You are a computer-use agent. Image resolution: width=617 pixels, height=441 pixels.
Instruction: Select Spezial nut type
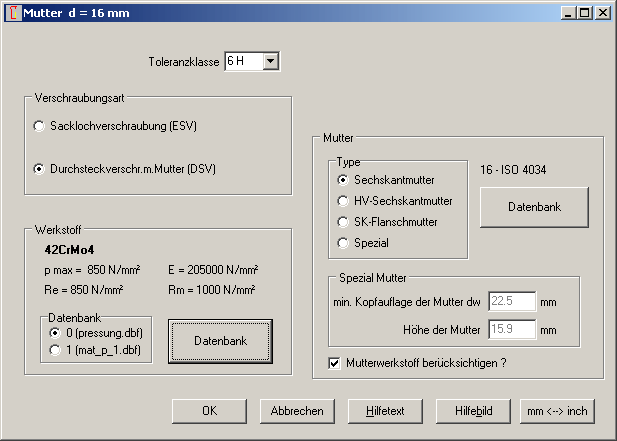click(344, 243)
